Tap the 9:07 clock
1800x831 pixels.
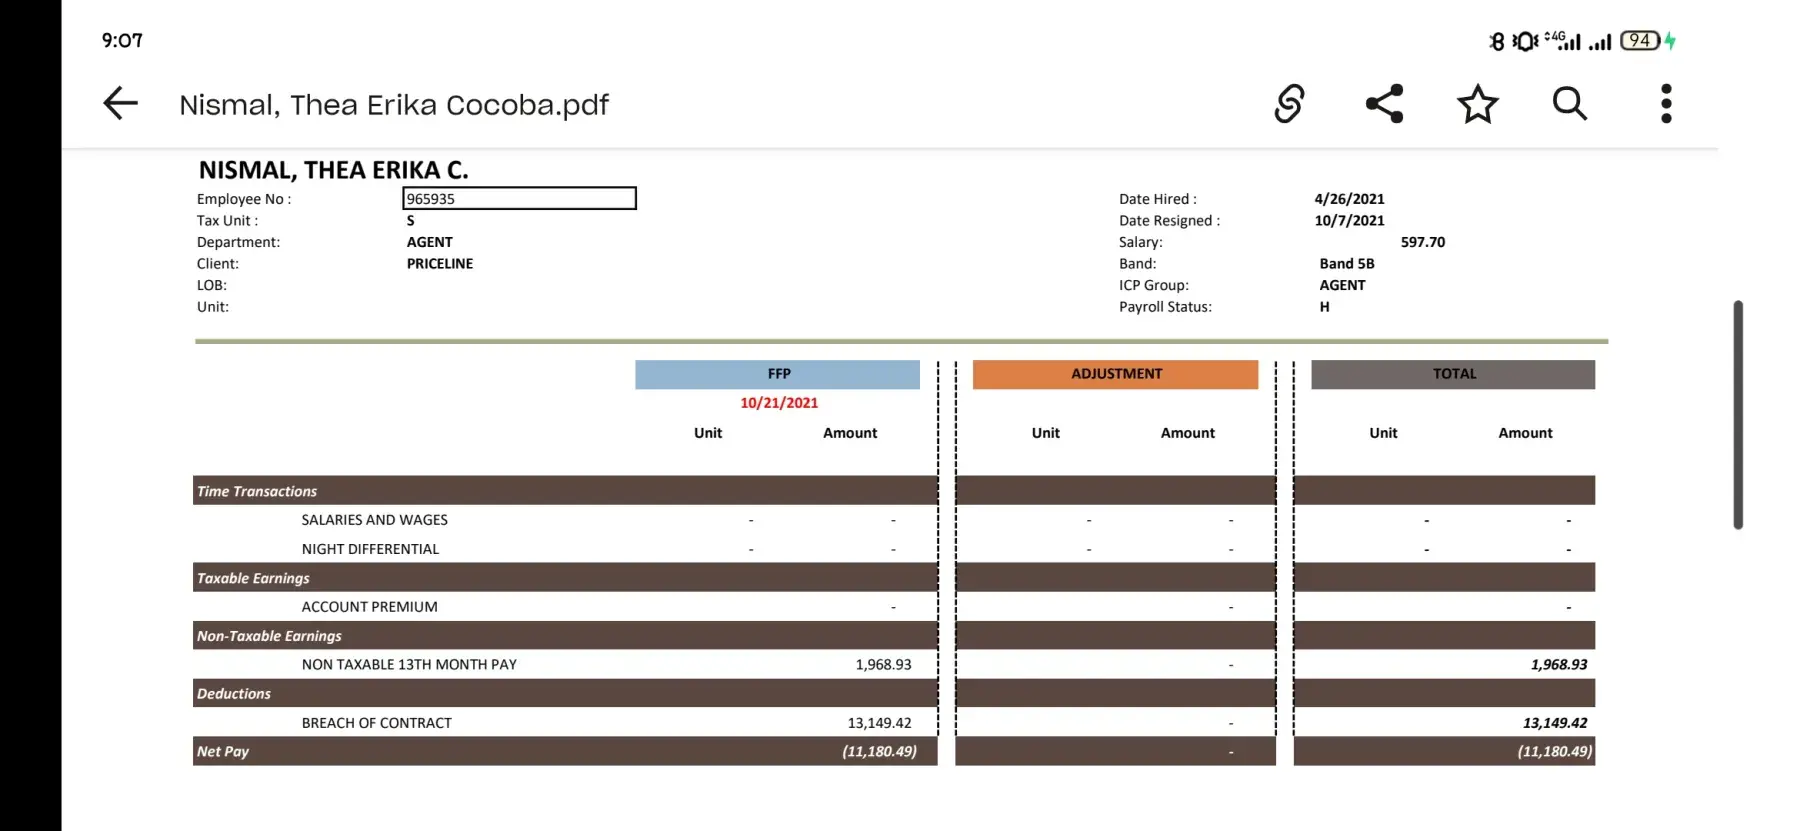click(x=122, y=41)
